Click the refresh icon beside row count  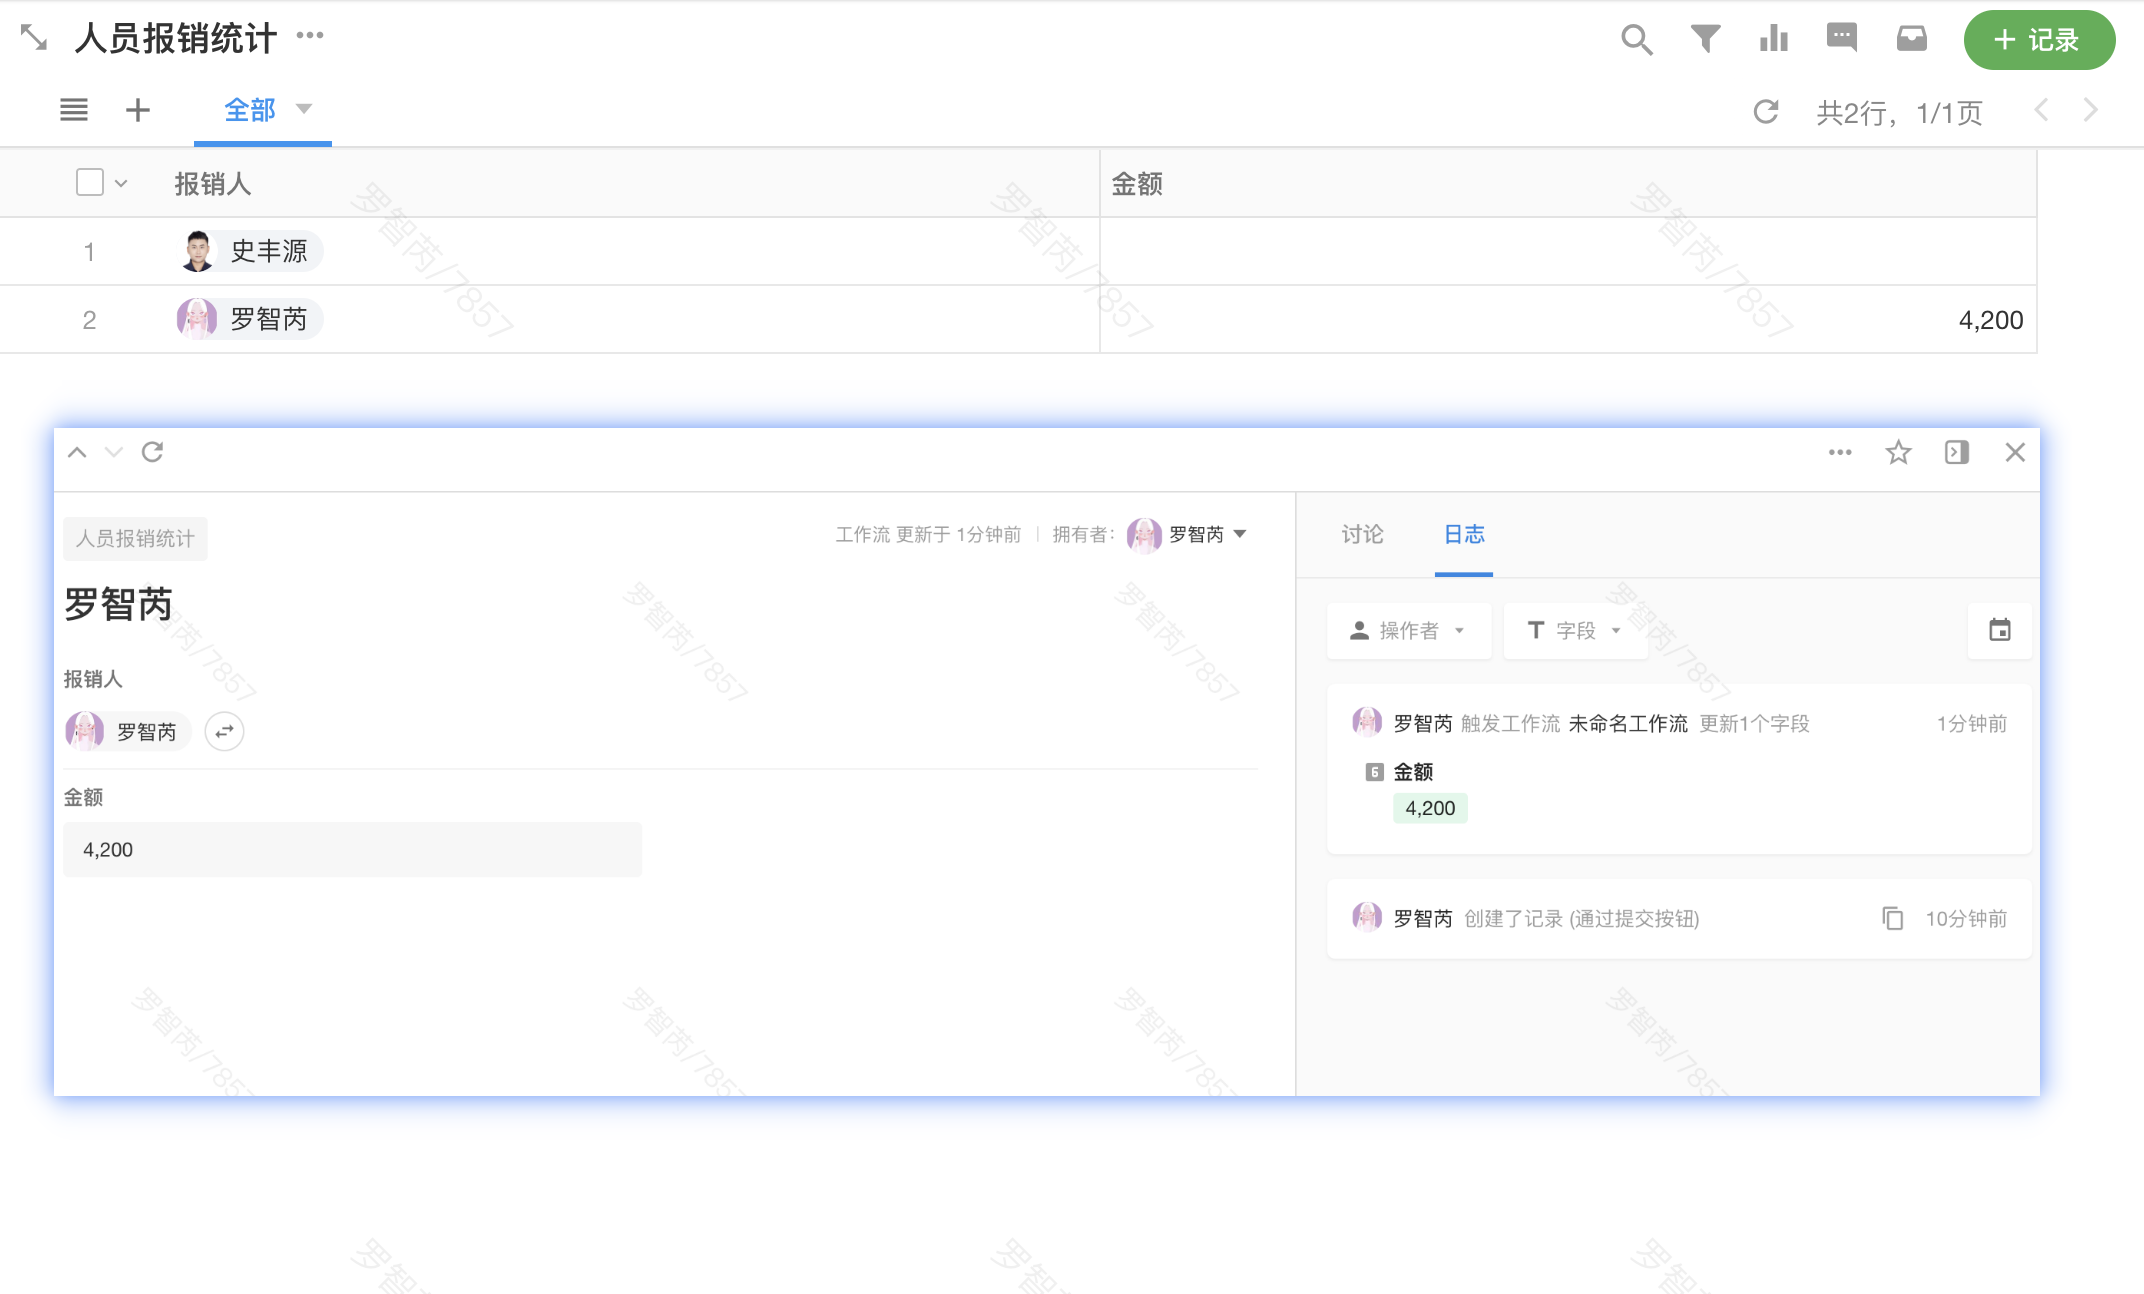[x=1766, y=112]
